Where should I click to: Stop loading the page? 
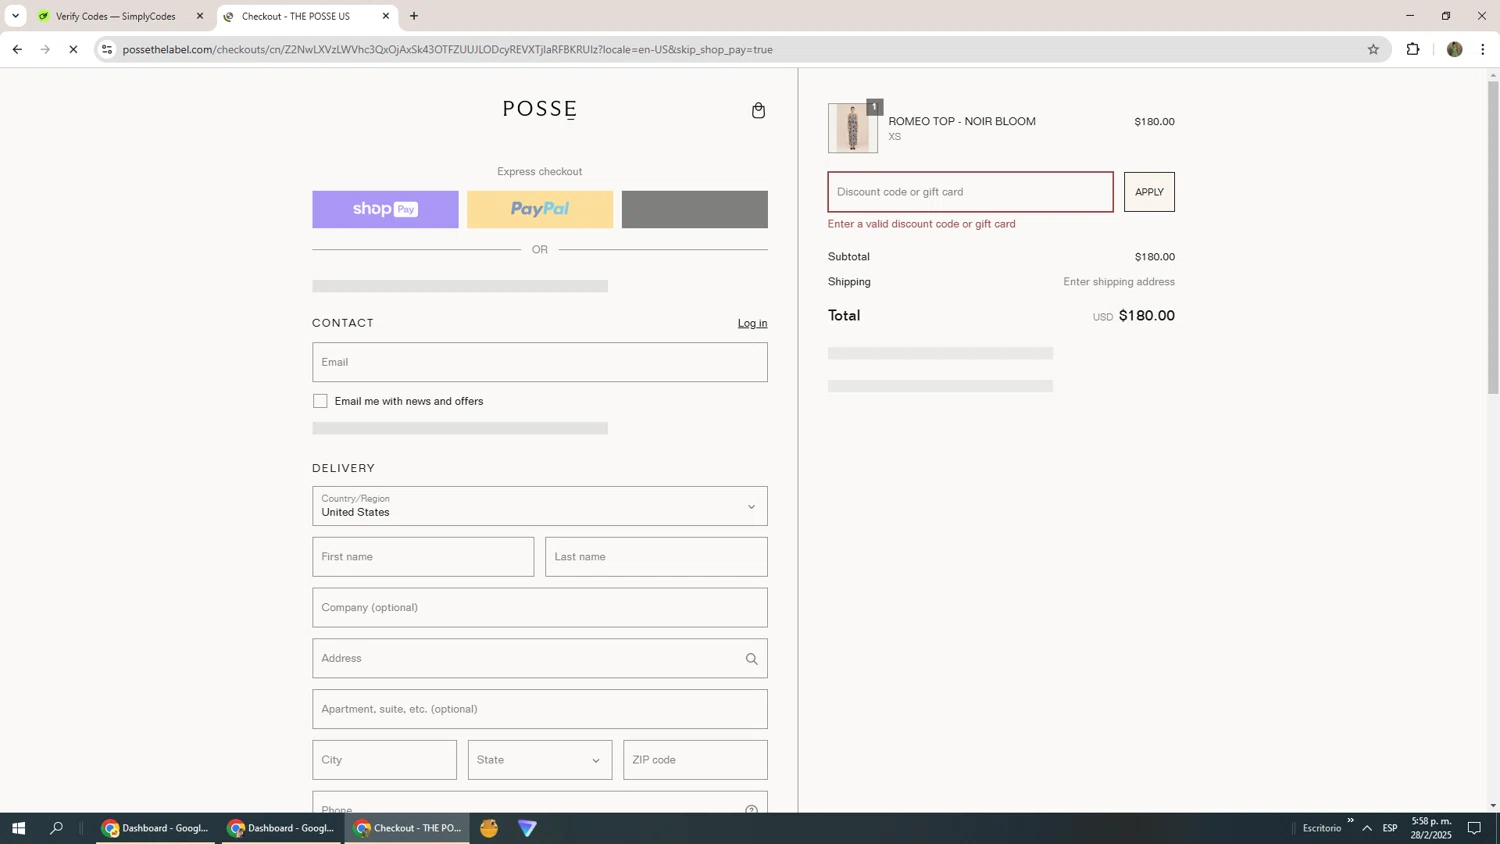[x=73, y=49]
